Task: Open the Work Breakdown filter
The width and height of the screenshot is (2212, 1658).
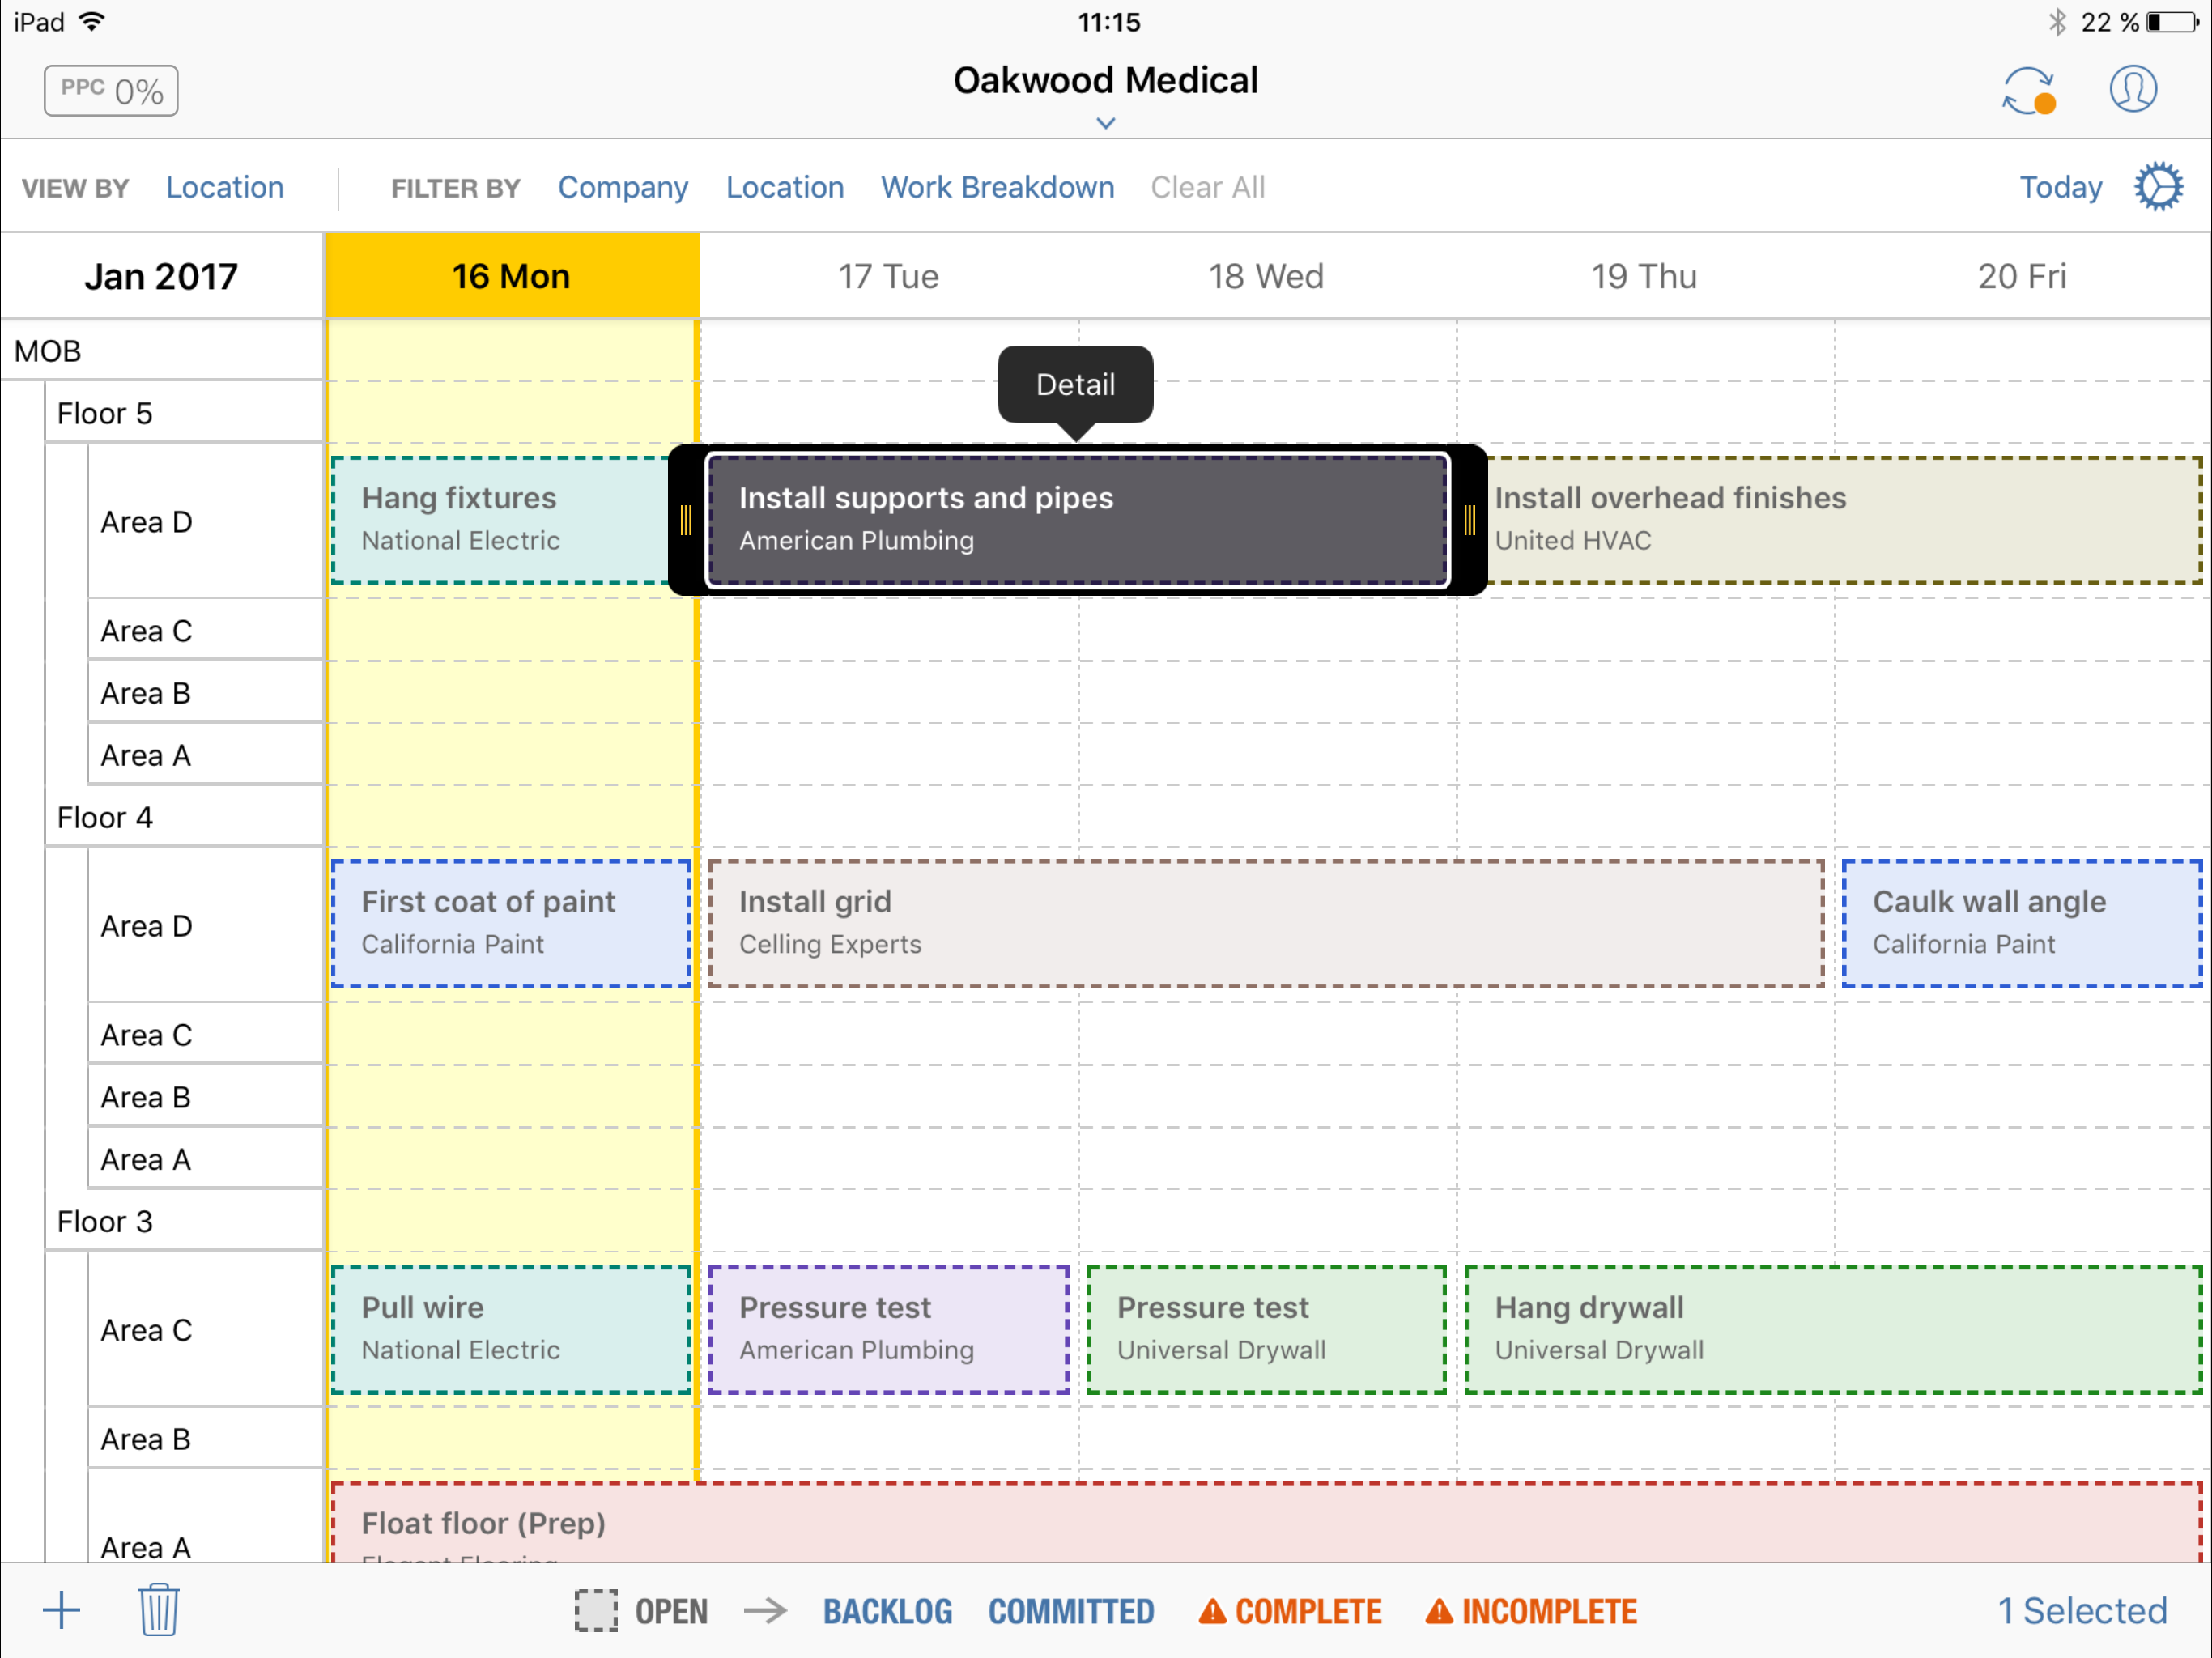Action: pyautogui.click(x=997, y=187)
